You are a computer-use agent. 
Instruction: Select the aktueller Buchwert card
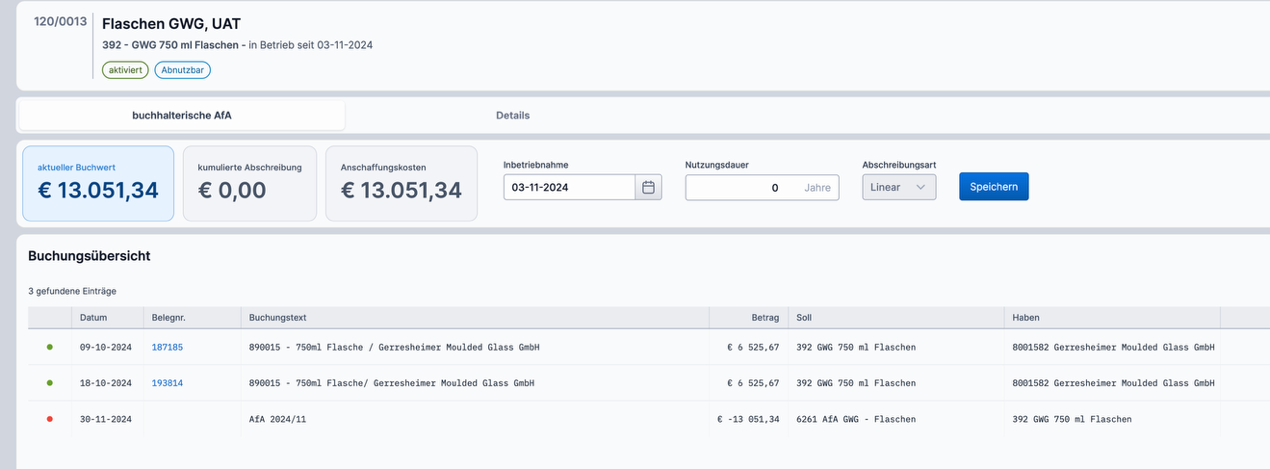point(98,183)
